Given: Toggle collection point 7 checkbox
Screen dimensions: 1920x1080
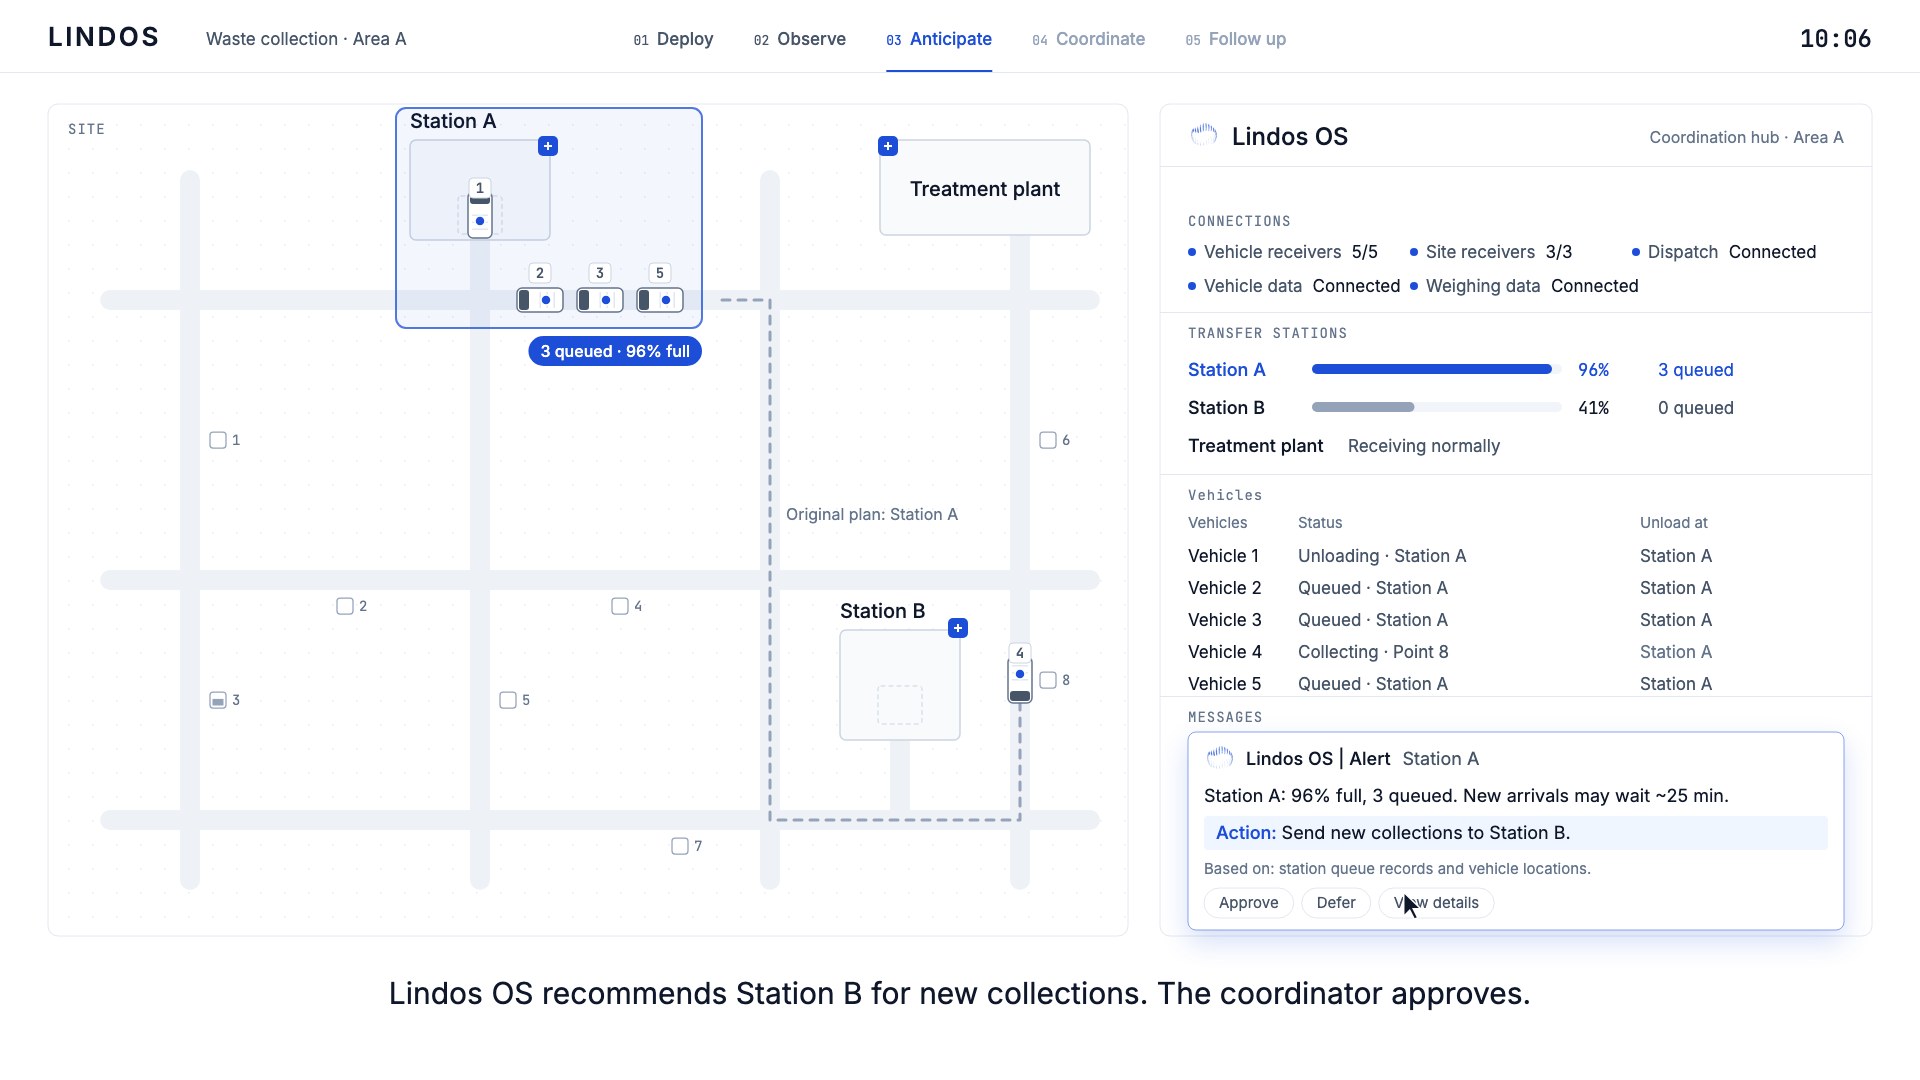Looking at the screenshot, I should tap(680, 846).
